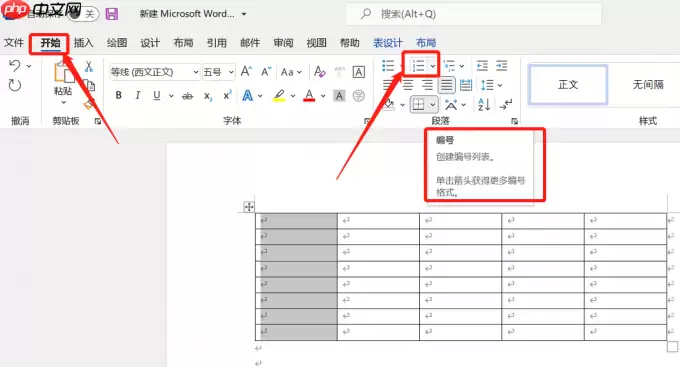The image size is (680, 367).
Task: Apply shading with the paint bucket
Action: click(389, 105)
